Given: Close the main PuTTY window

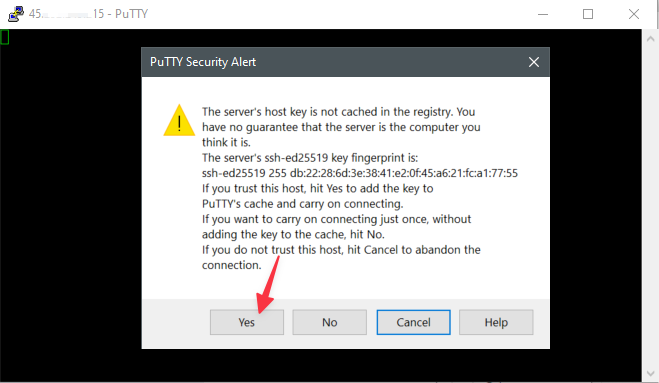Looking at the screenshot, I should [x=634, y=14].
